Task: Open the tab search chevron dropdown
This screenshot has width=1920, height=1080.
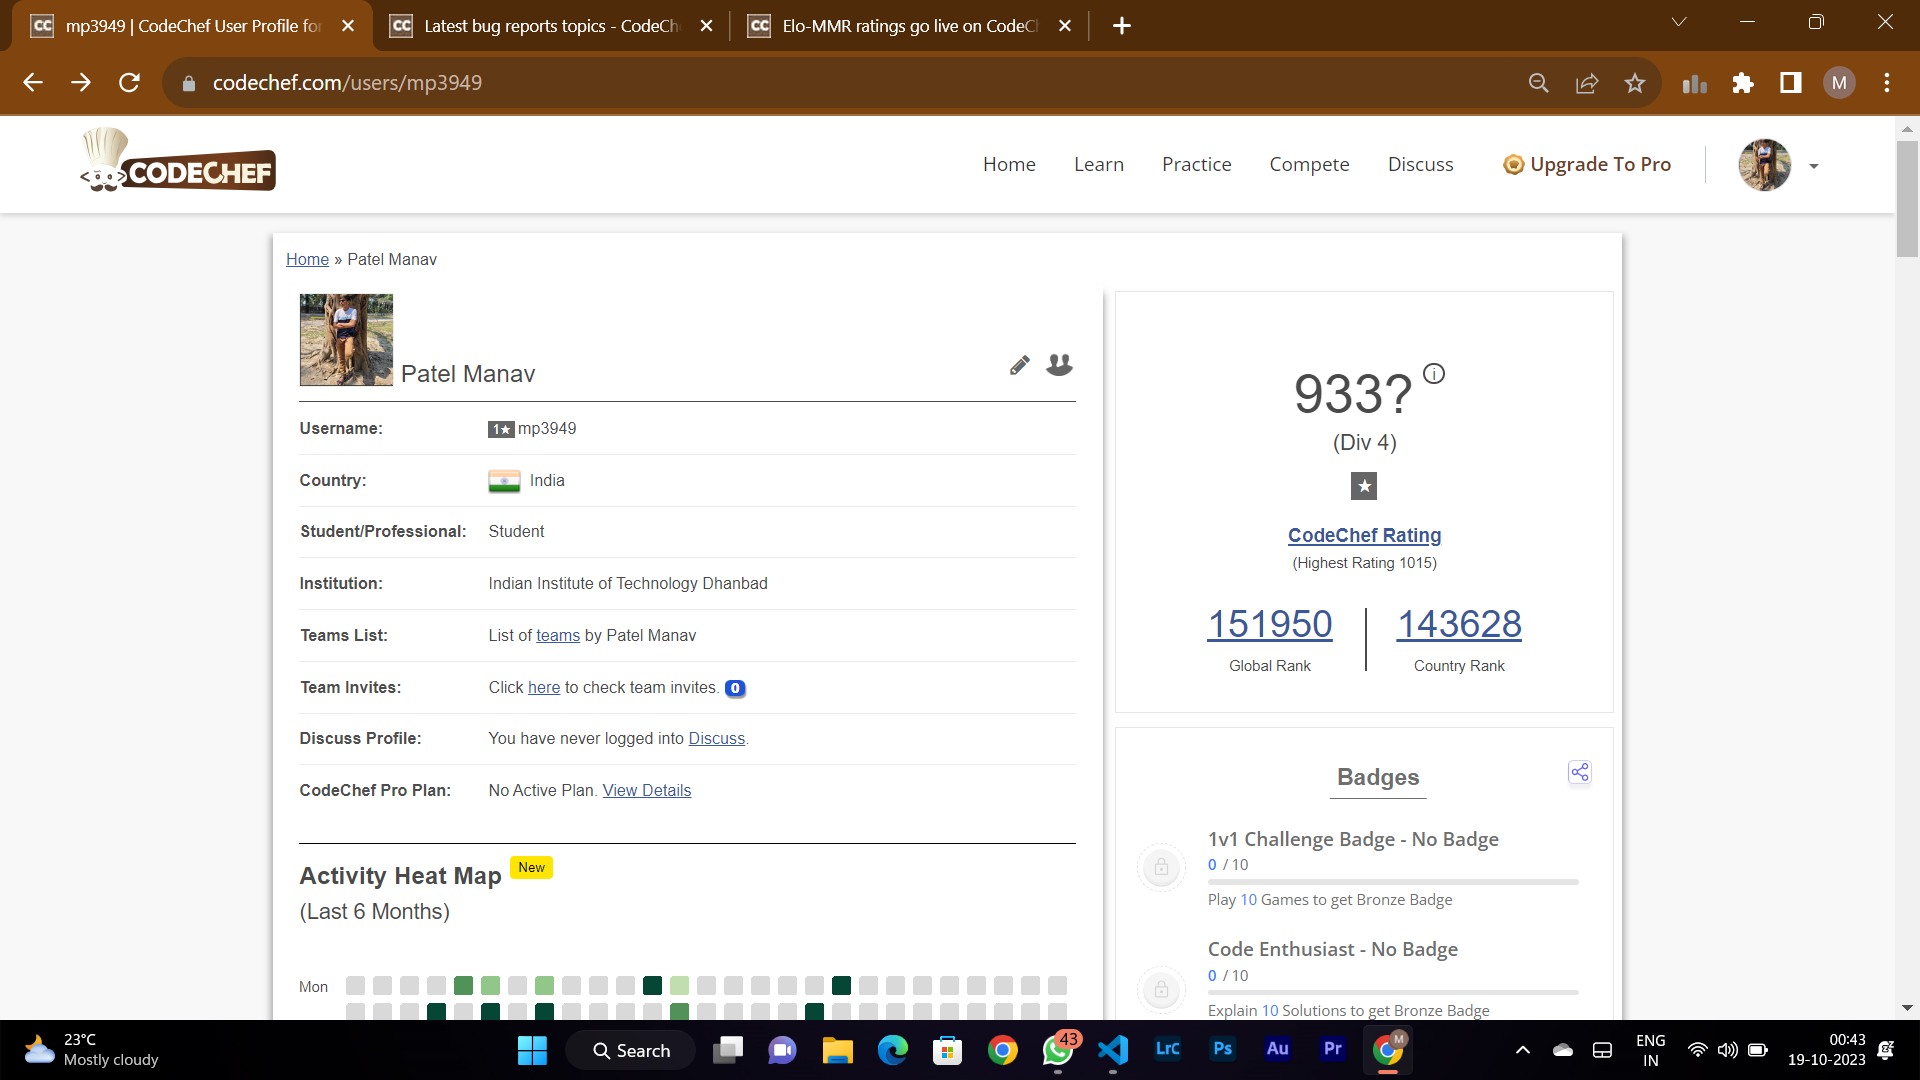Action: click(1679, 22)
